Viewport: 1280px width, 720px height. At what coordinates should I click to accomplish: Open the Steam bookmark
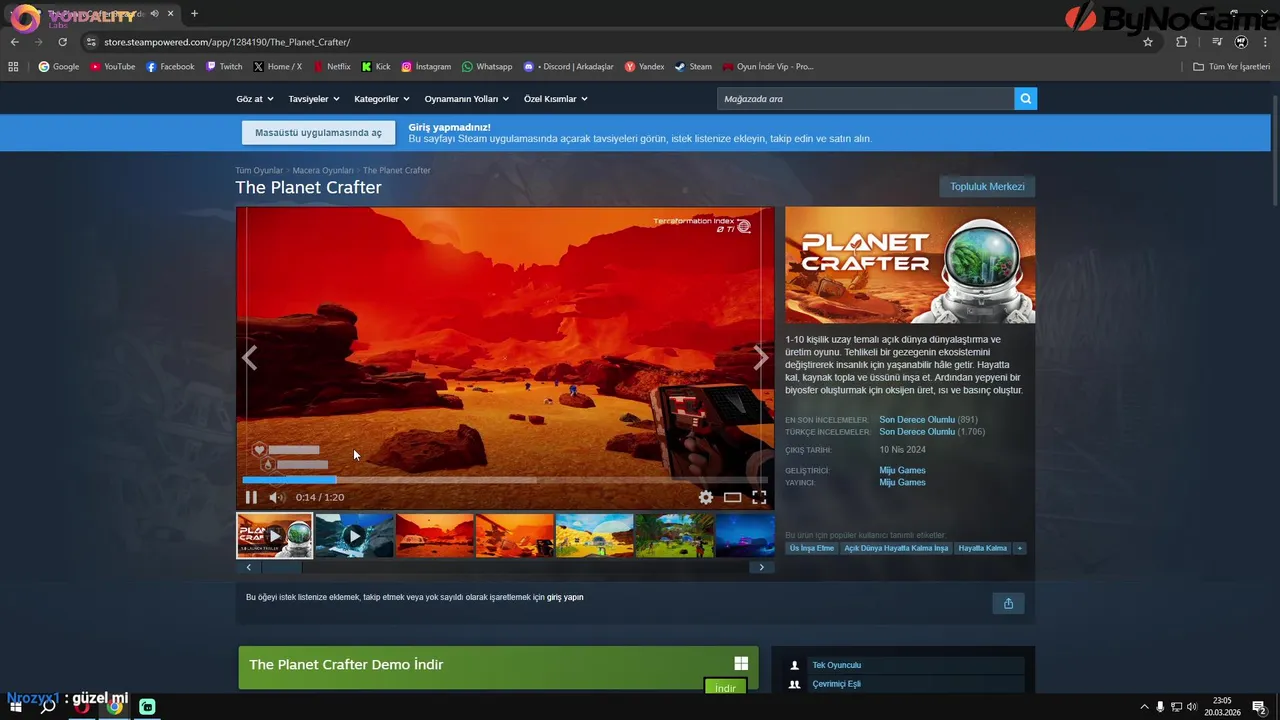point(693,67)
